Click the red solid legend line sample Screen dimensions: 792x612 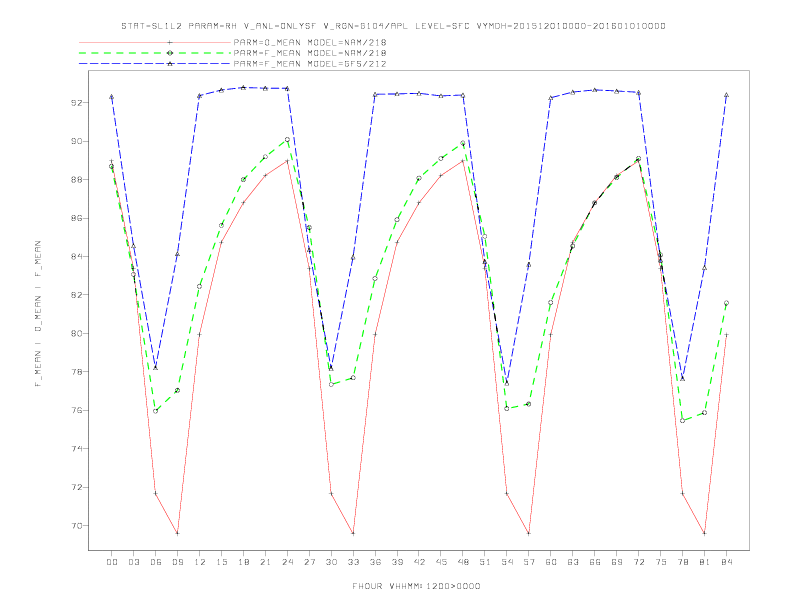point(155,42)
